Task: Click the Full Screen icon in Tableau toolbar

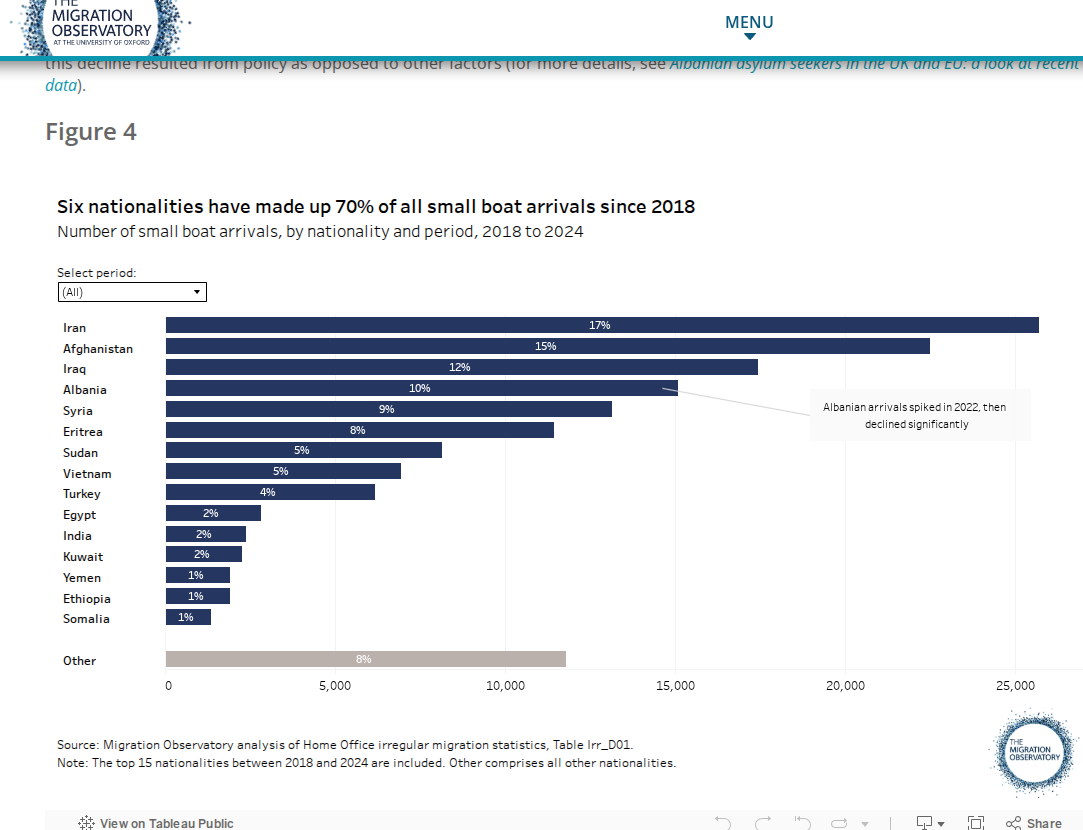Action: (x=976, y=823)
